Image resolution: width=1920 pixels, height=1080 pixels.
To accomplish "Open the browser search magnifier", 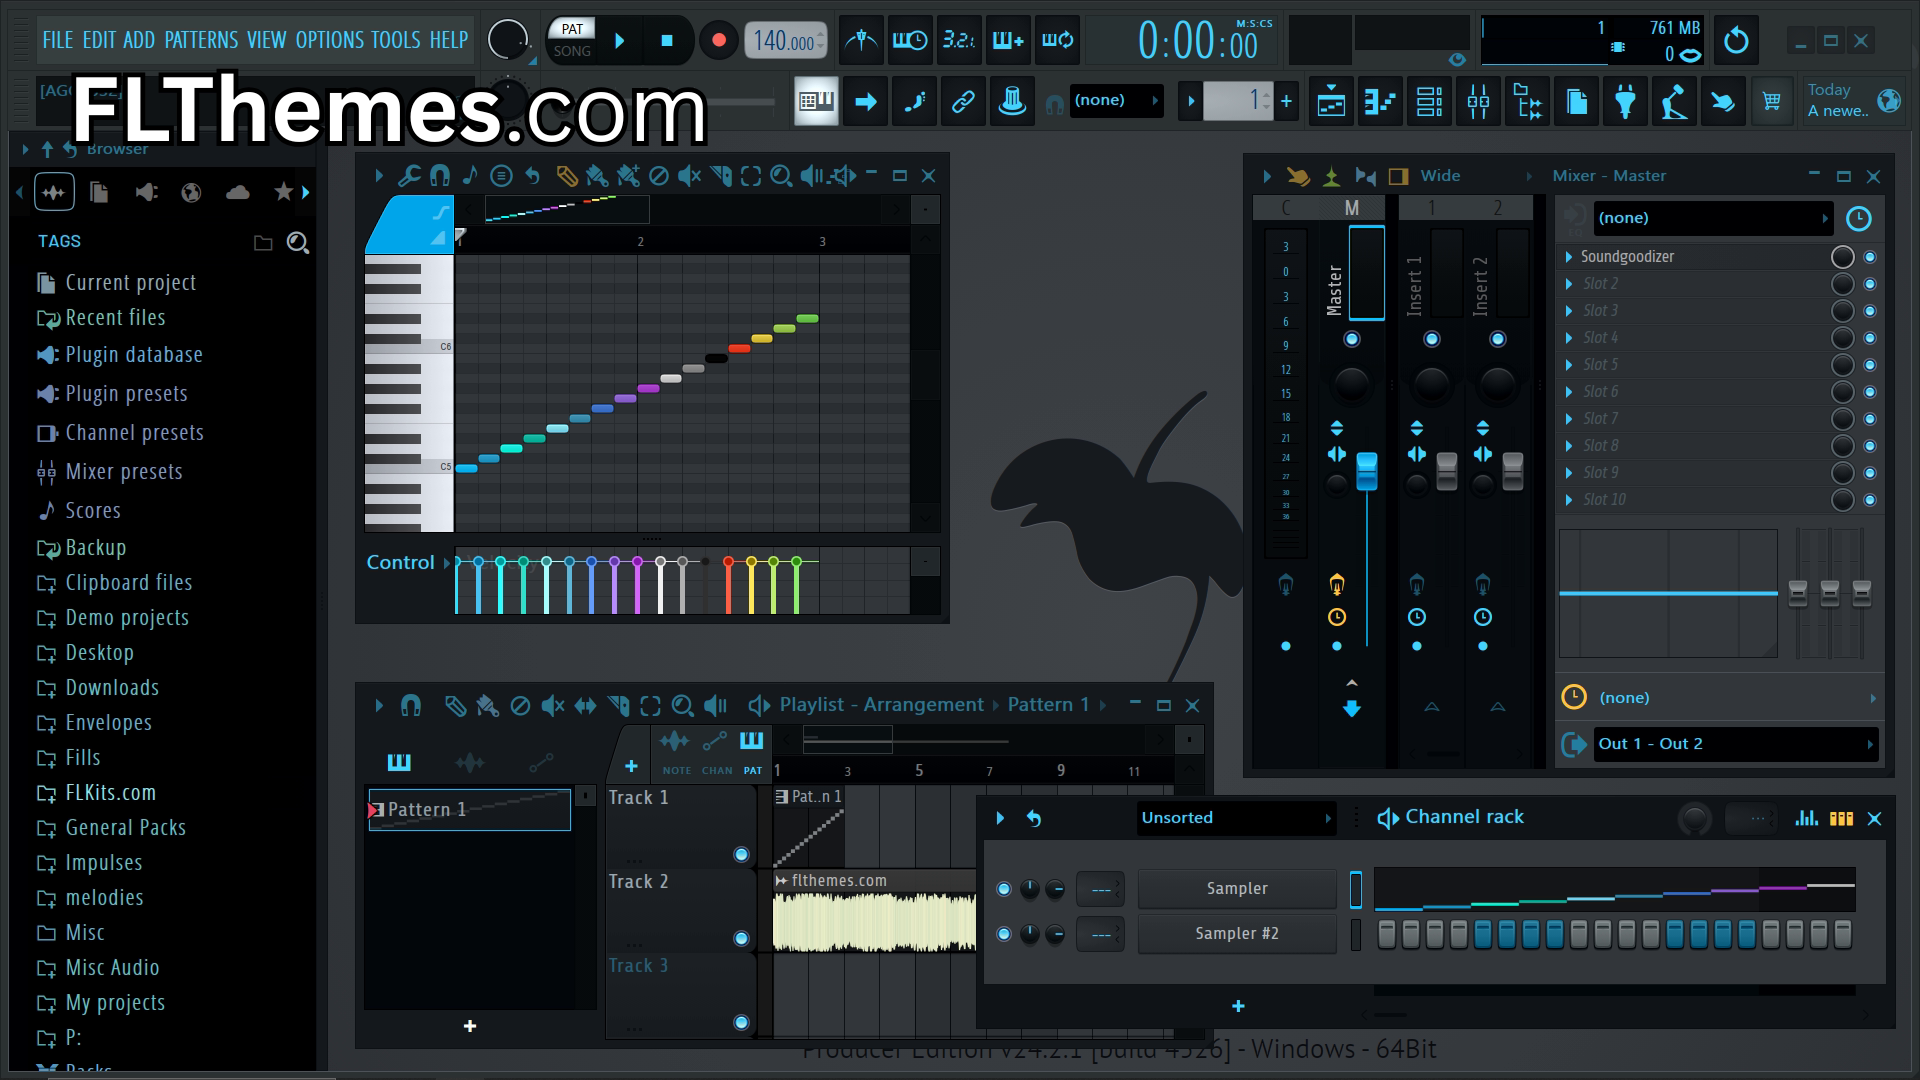I will click(x=297, y=243).
